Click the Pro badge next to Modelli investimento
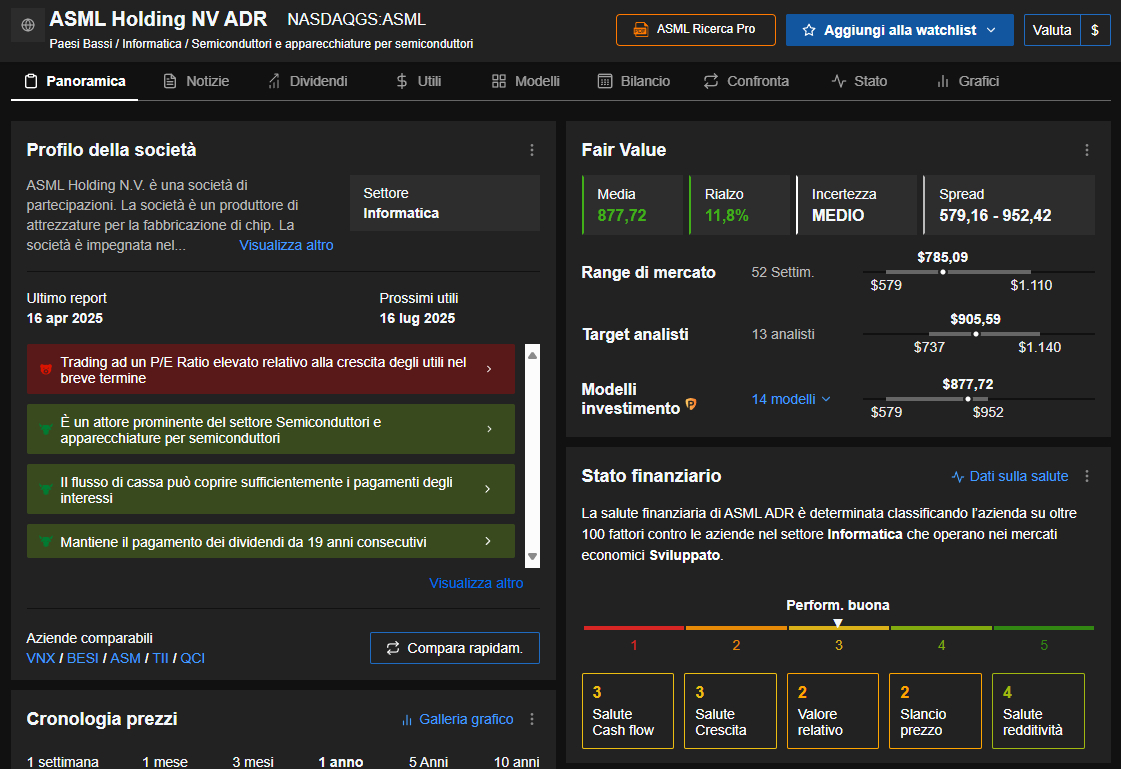1121x769 pixels. coord(691,405)
